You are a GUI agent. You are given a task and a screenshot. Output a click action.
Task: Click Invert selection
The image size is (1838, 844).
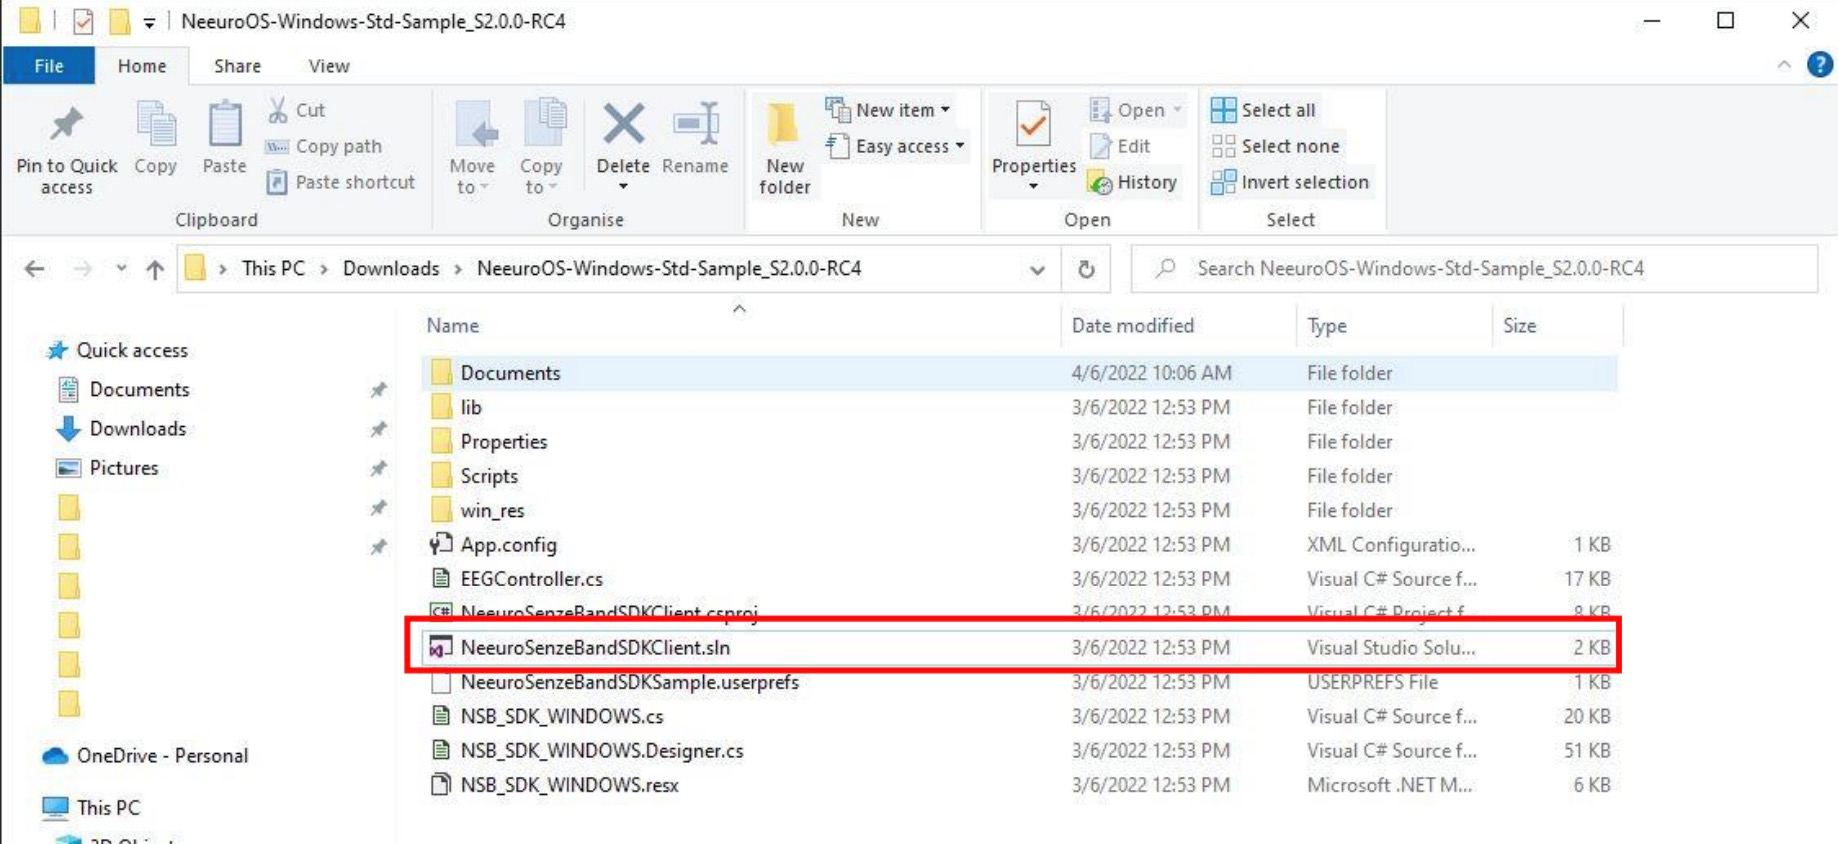[x=1290, y=182]
